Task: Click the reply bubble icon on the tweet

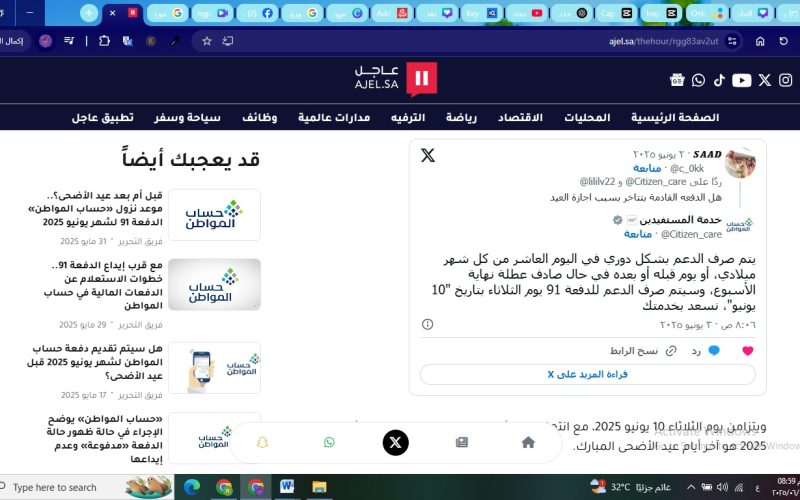Action: pos(714,351)
